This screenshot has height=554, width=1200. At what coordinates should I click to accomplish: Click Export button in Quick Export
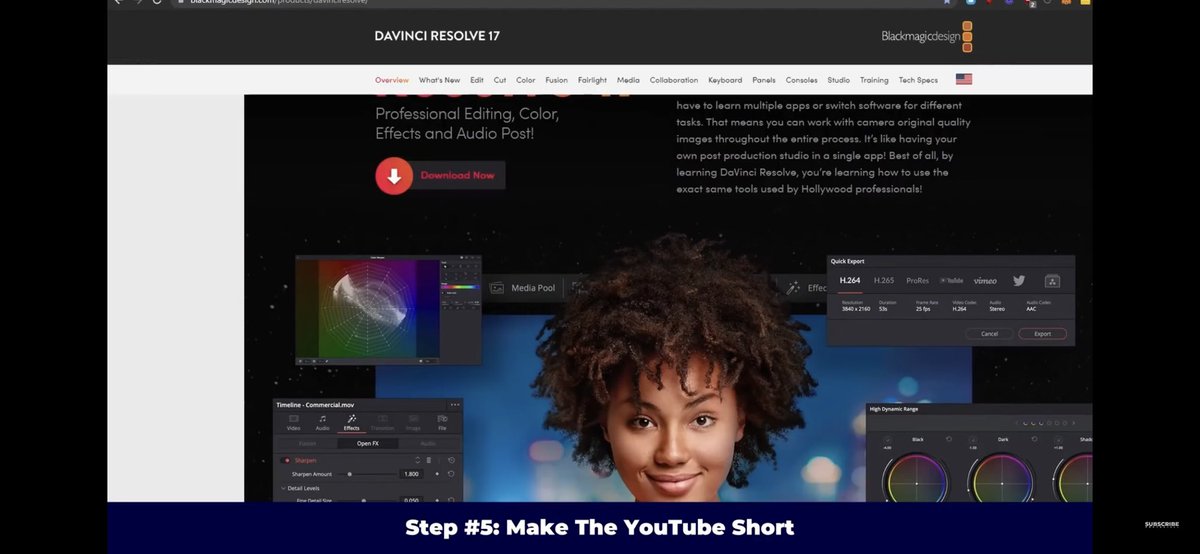tap(1042, 334)
